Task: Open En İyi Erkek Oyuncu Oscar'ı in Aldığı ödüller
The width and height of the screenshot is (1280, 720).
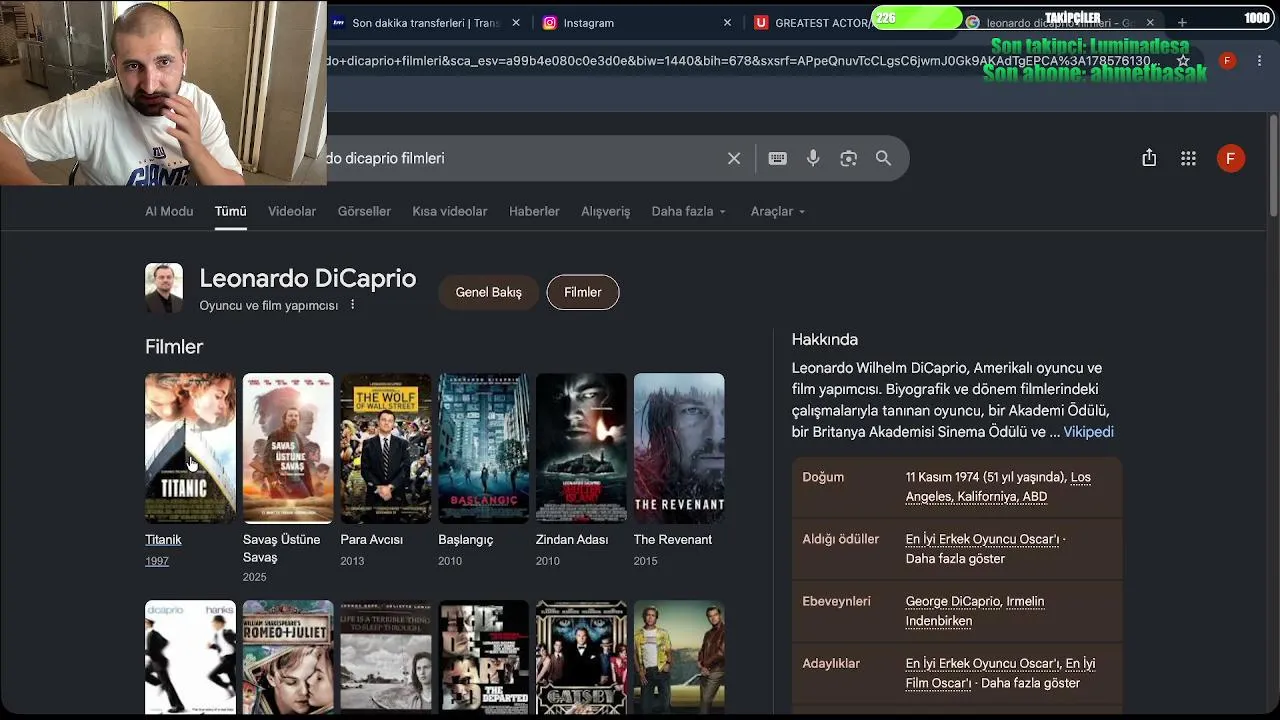Action: tap(982, 539)
